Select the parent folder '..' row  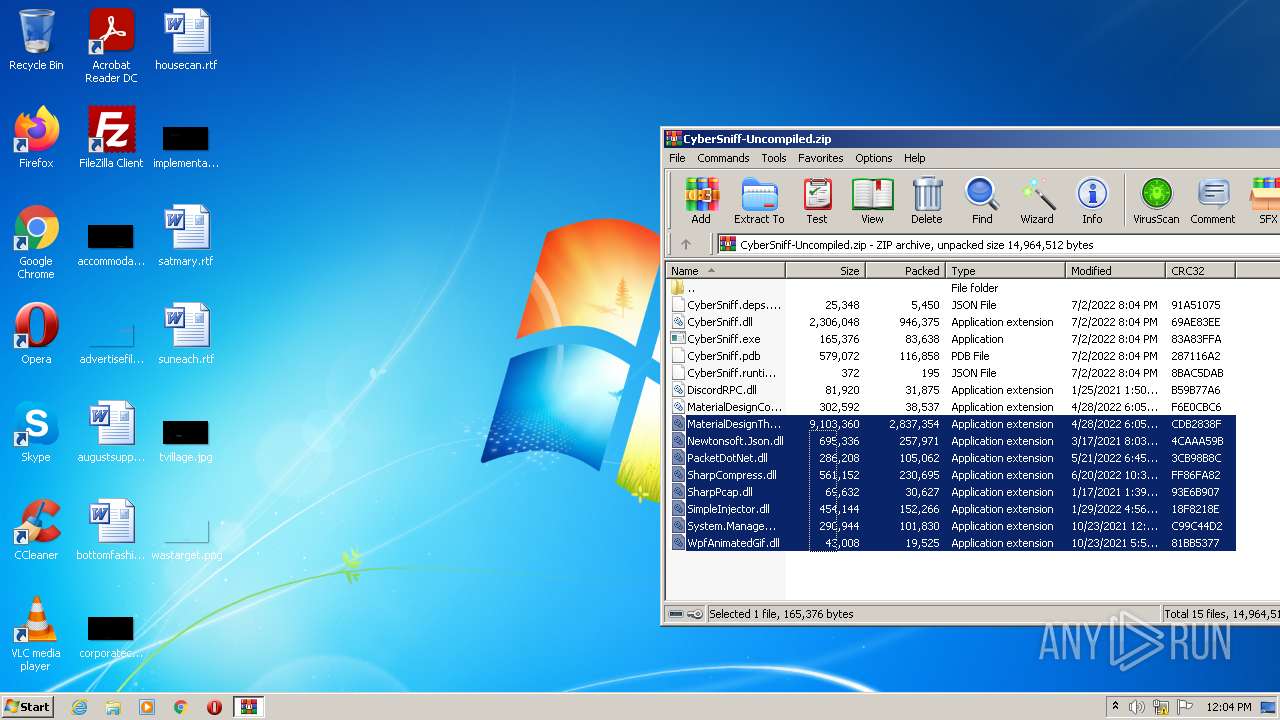(x=952, y=288)
